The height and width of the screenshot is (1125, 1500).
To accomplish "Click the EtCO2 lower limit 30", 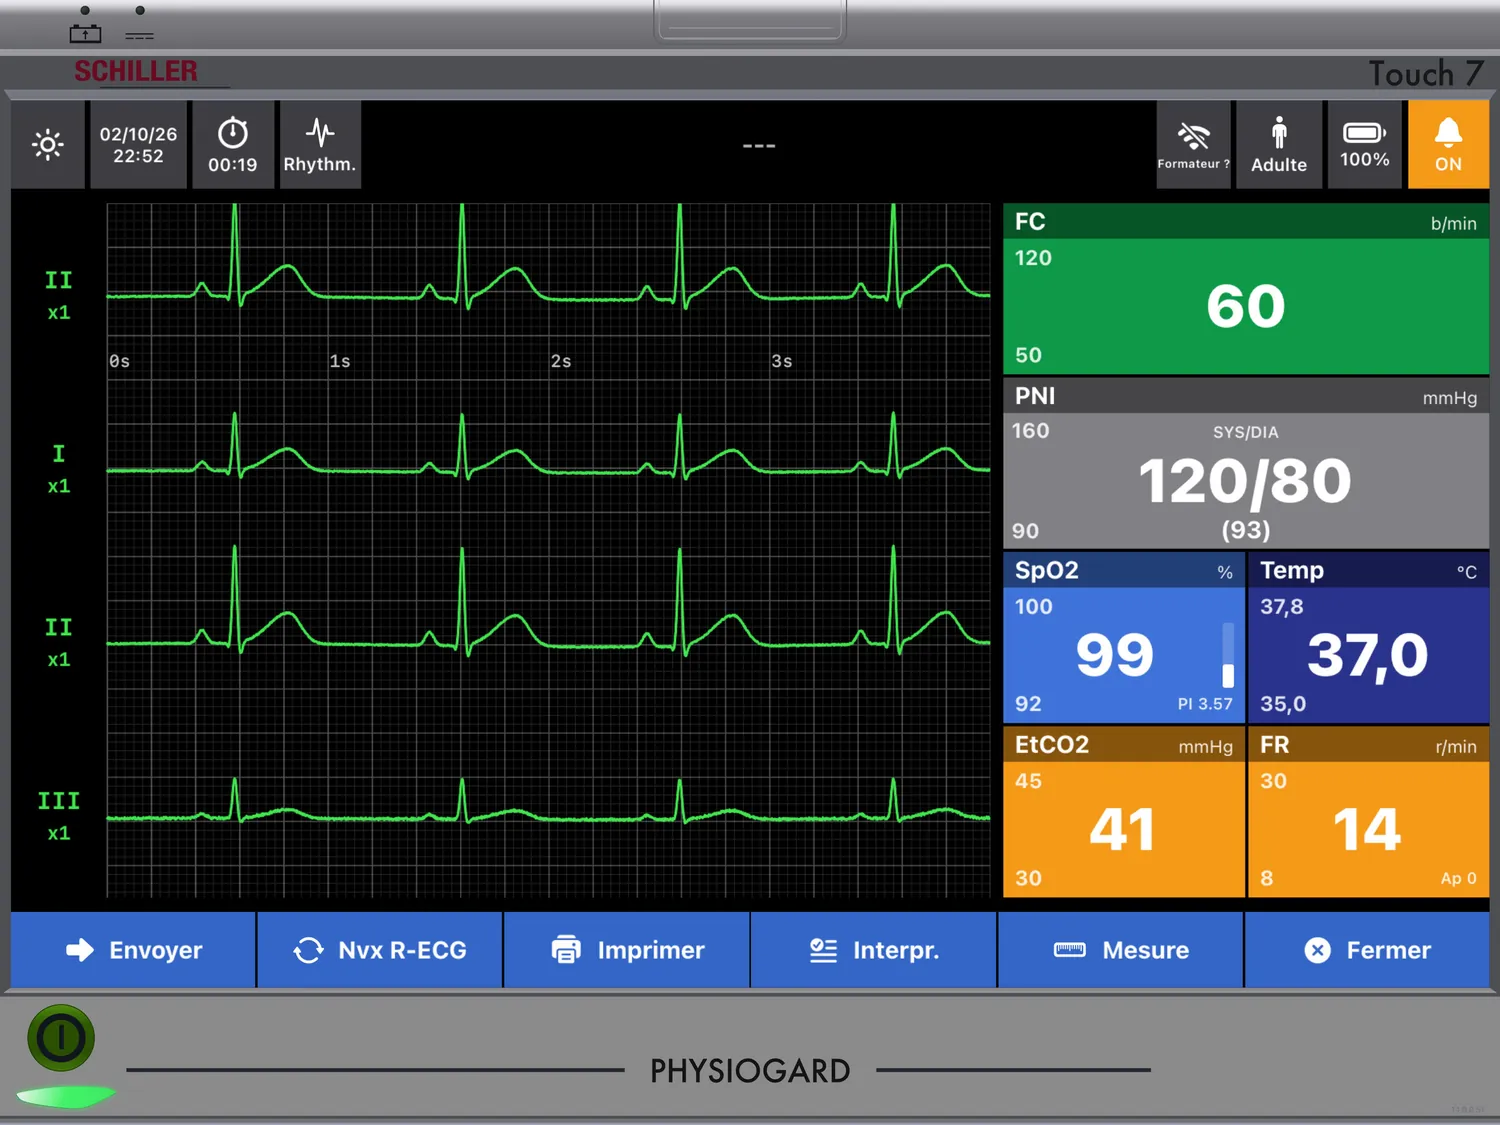I will (x=1028, y=878).
